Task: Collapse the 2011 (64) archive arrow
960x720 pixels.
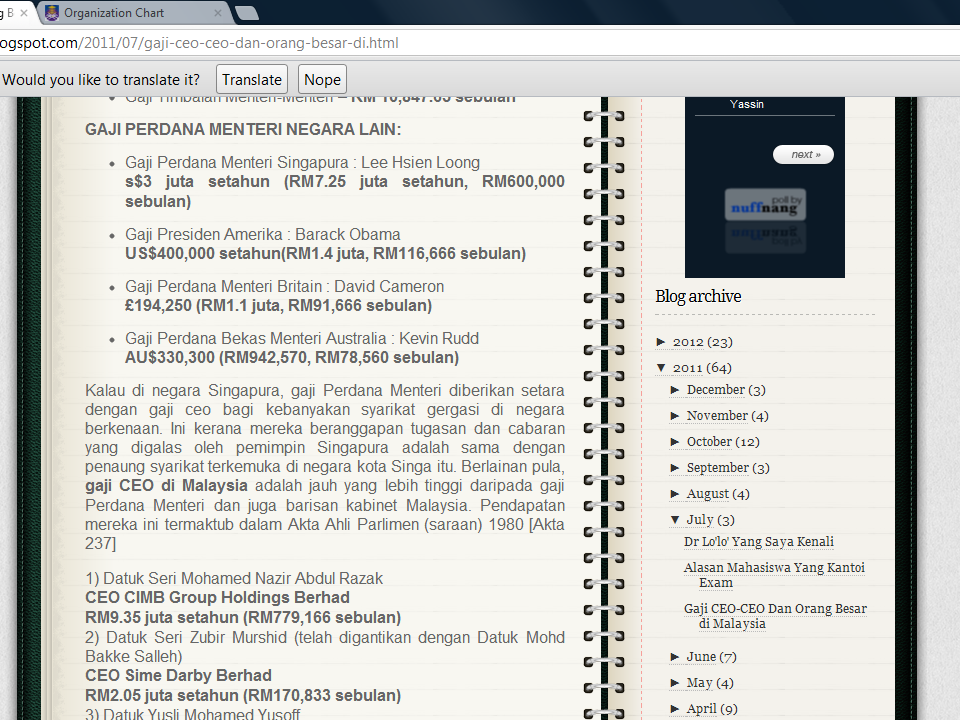Action: (661, 368)
